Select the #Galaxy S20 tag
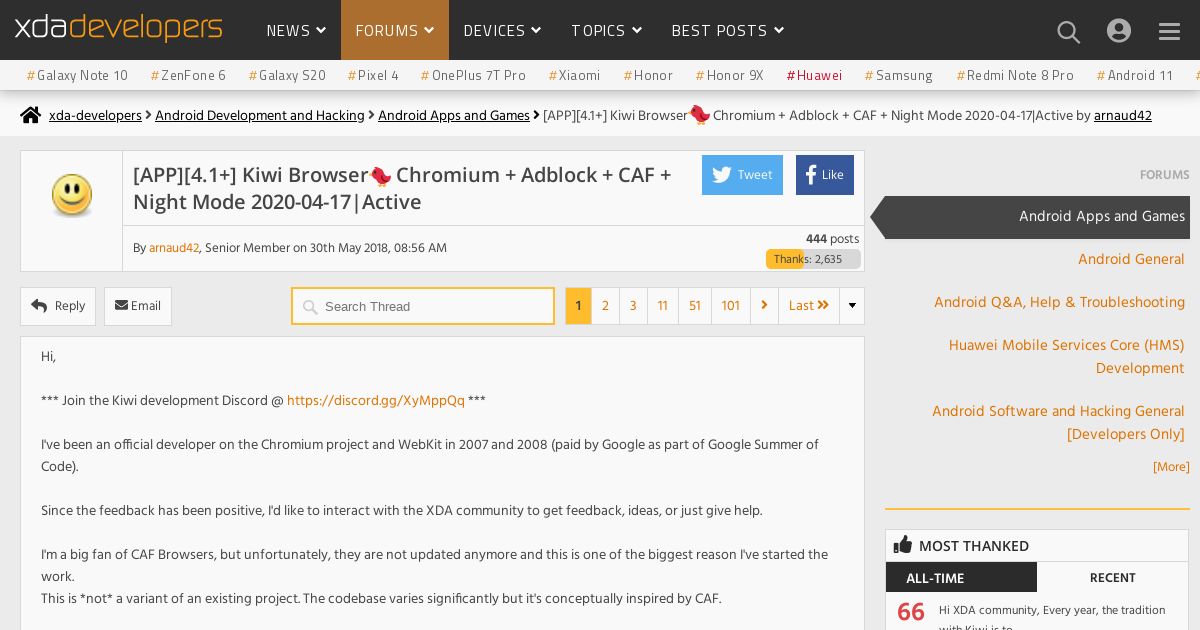 tap(287, 75)
